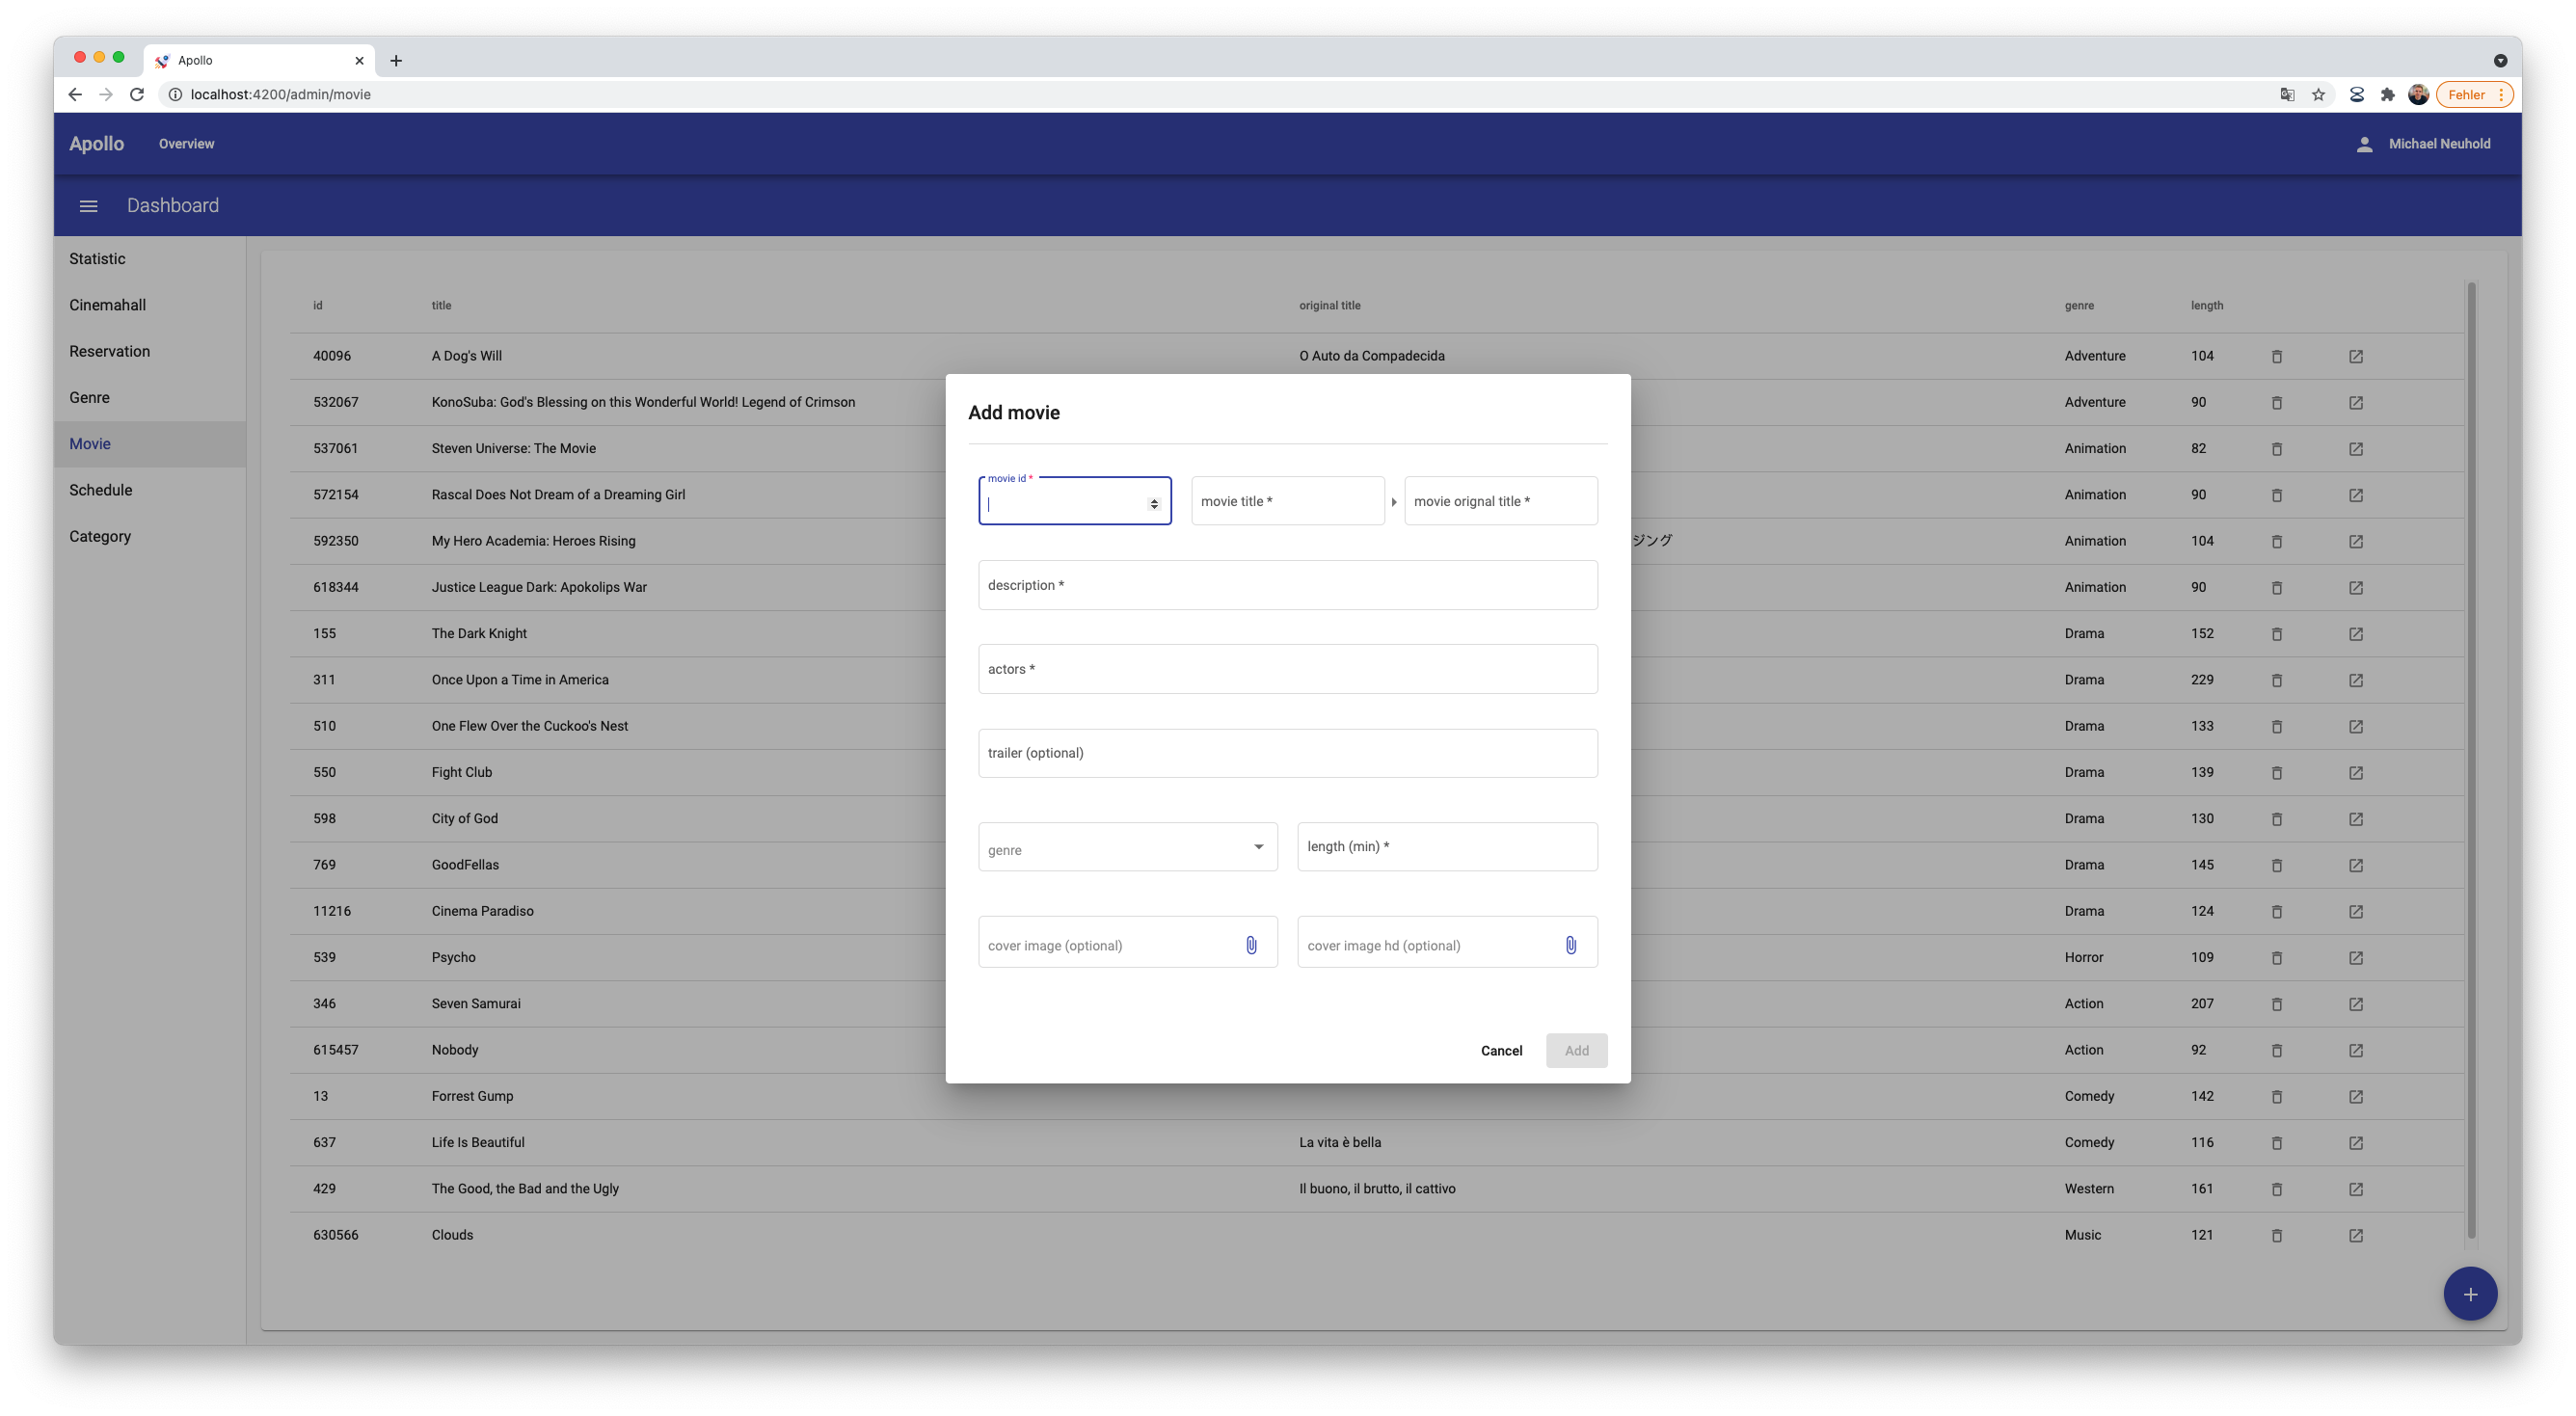
Task: Open the Schedule sidebar item
Action: pos(101,490)
